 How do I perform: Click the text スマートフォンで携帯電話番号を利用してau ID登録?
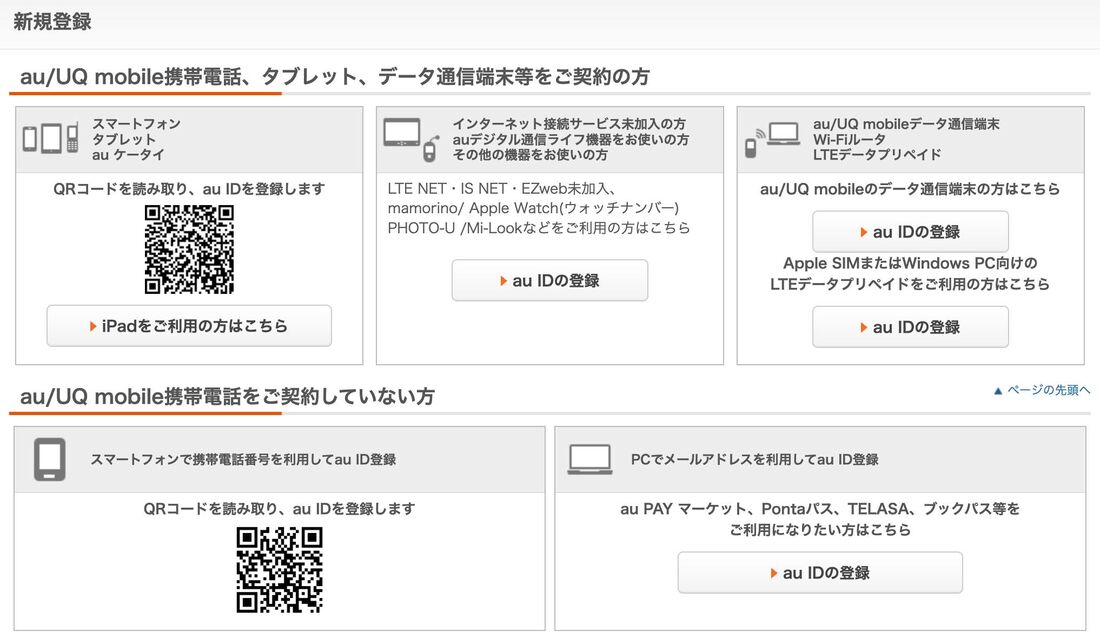point(243,459)
